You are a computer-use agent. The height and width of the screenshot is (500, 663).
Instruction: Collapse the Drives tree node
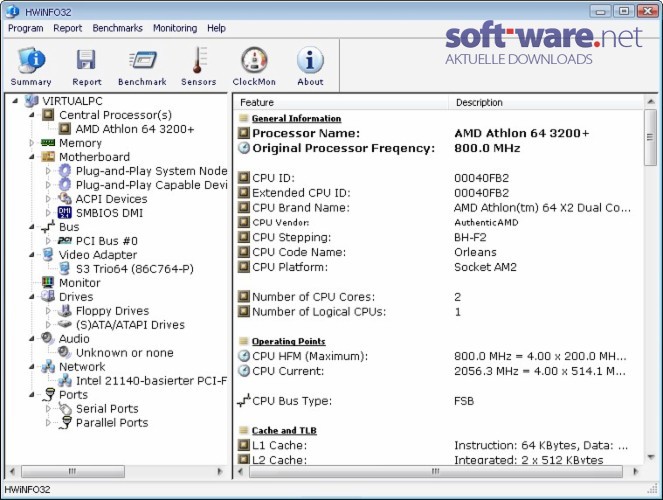coord(32,297)
